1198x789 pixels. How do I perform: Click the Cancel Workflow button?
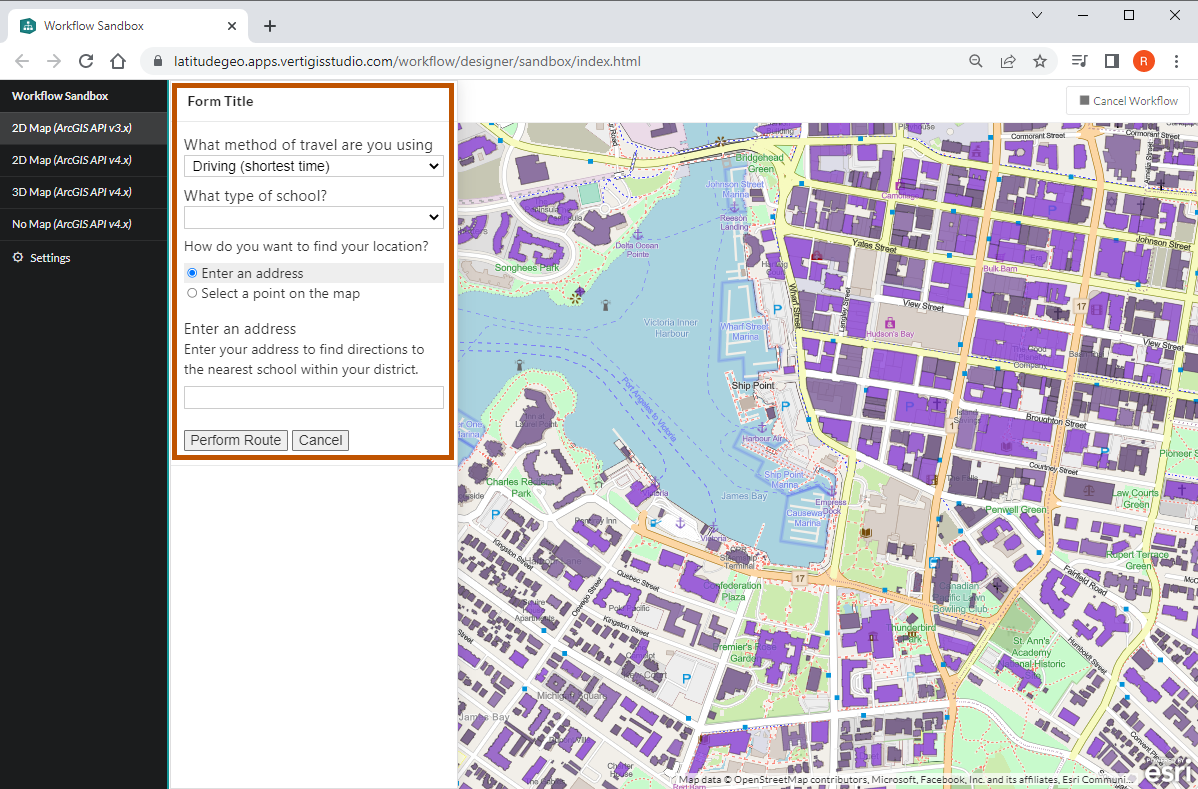(x=1128, y=100)
